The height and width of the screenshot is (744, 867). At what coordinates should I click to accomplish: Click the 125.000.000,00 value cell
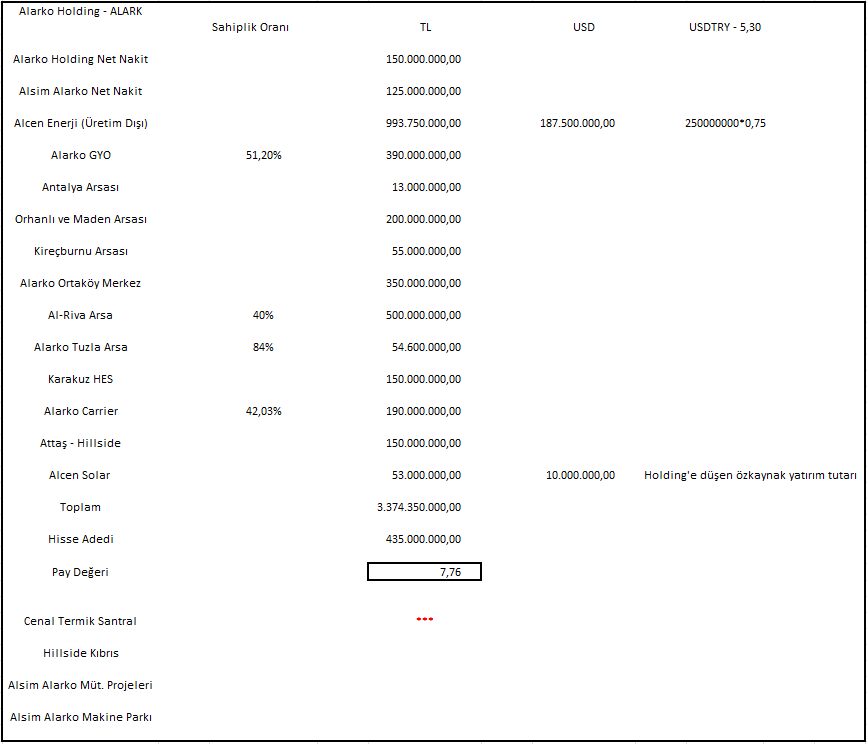tap(424, 91)
